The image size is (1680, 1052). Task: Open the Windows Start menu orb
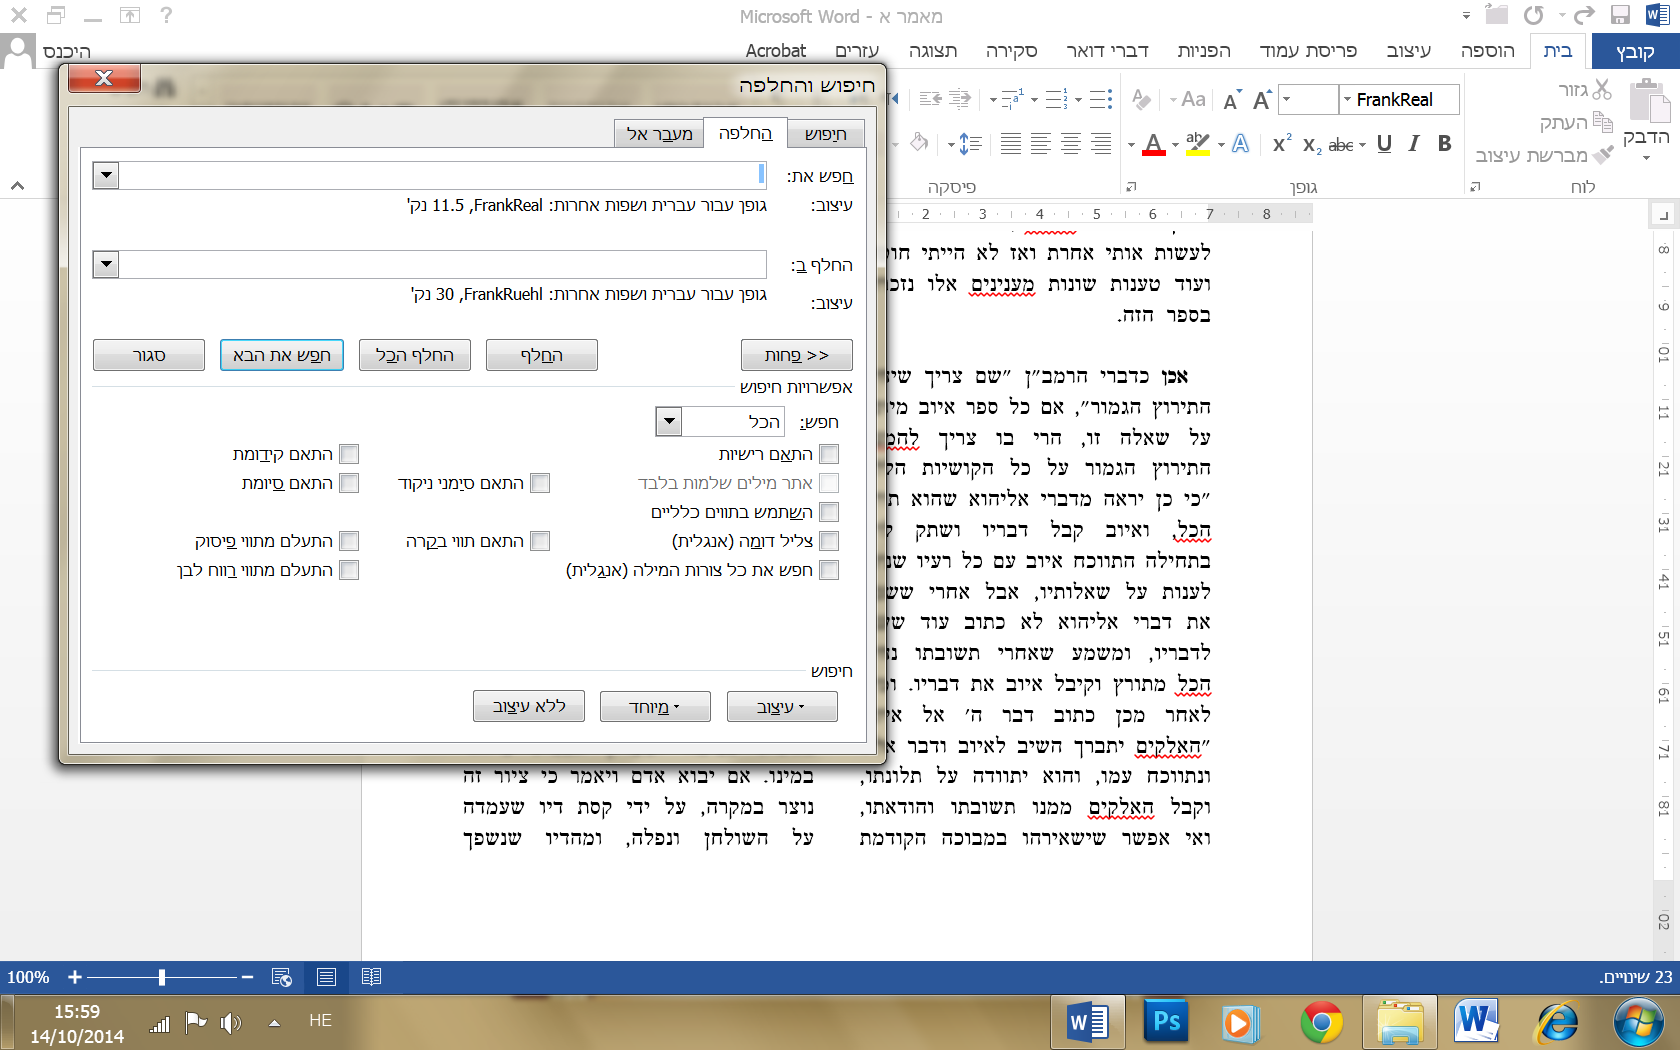coord(1638,1022)
